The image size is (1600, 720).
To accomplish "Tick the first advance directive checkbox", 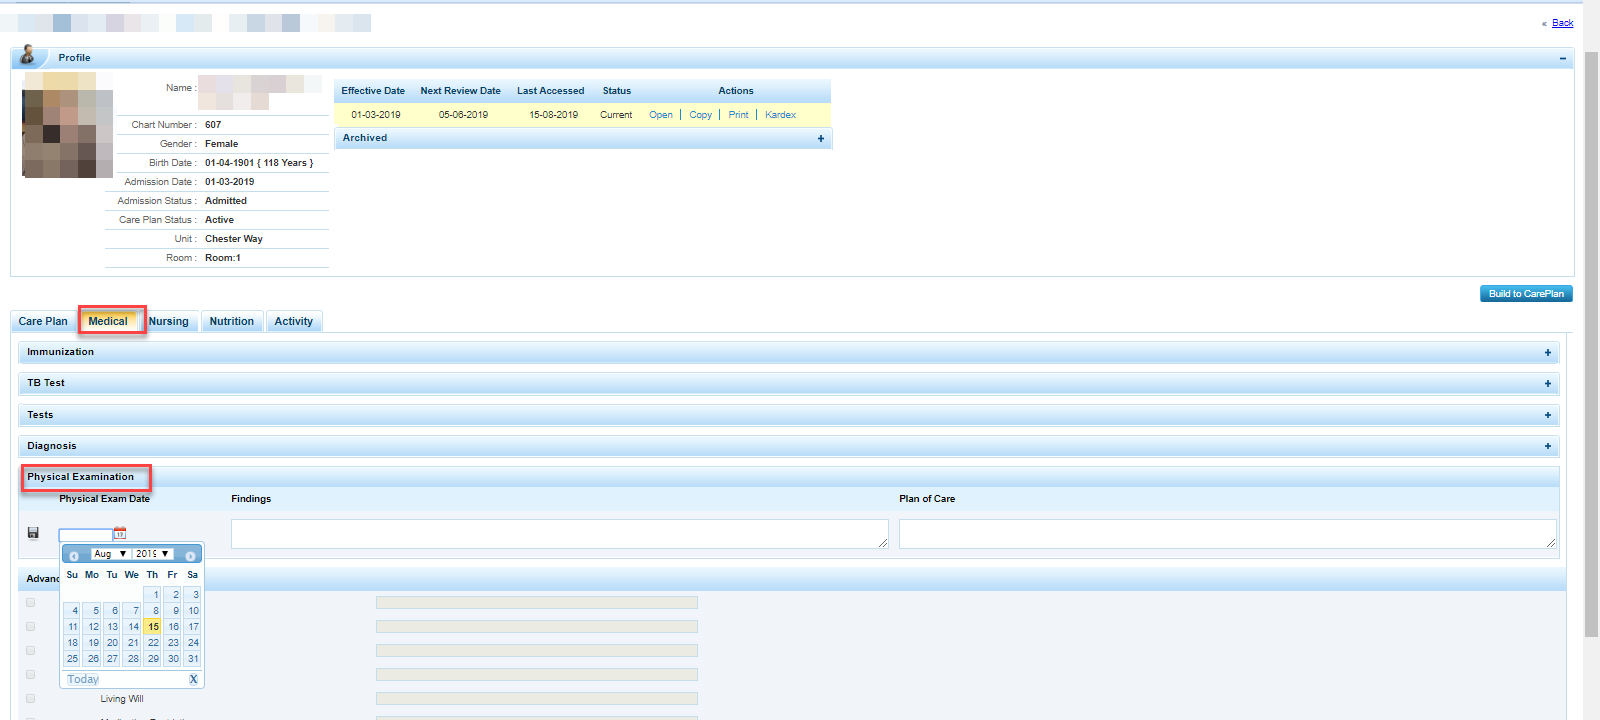I will (x=30, y=602).
